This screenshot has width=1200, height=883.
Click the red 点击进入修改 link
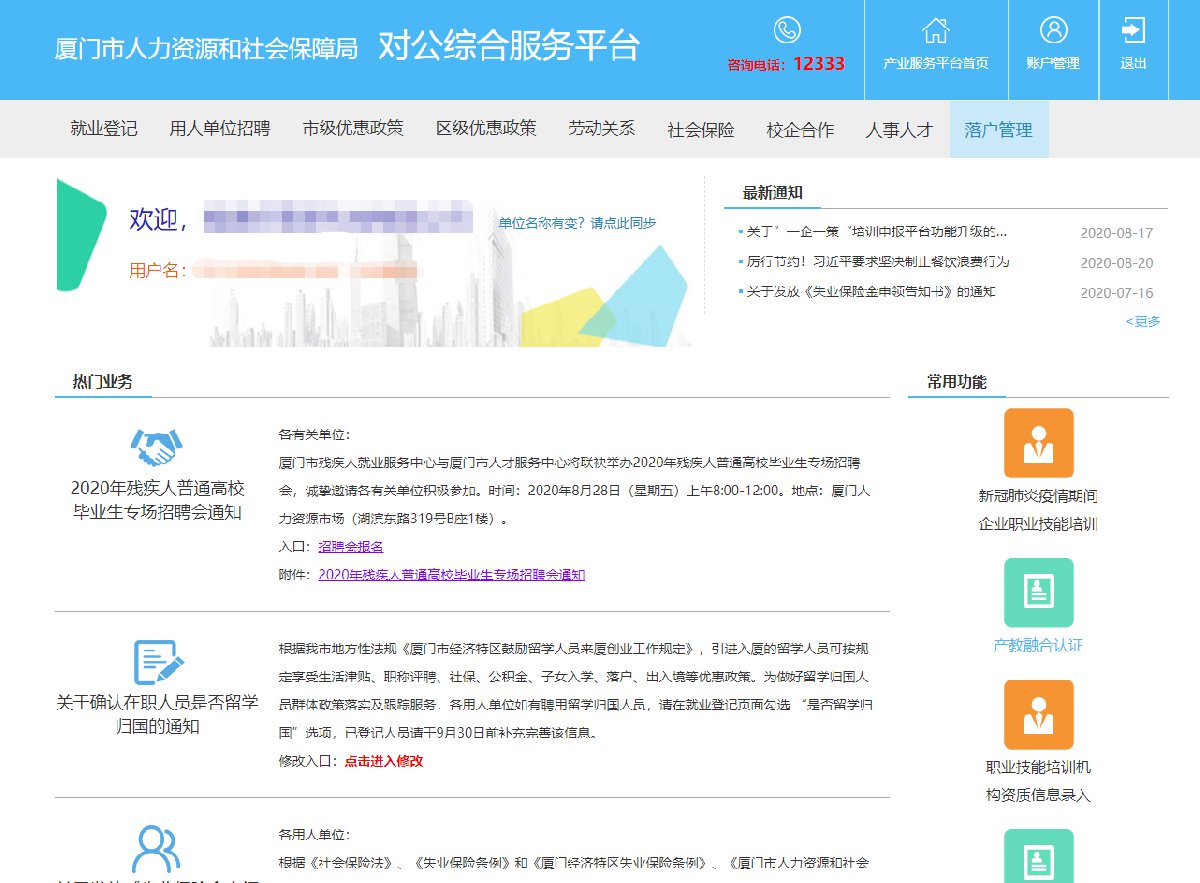coord(383,761)
